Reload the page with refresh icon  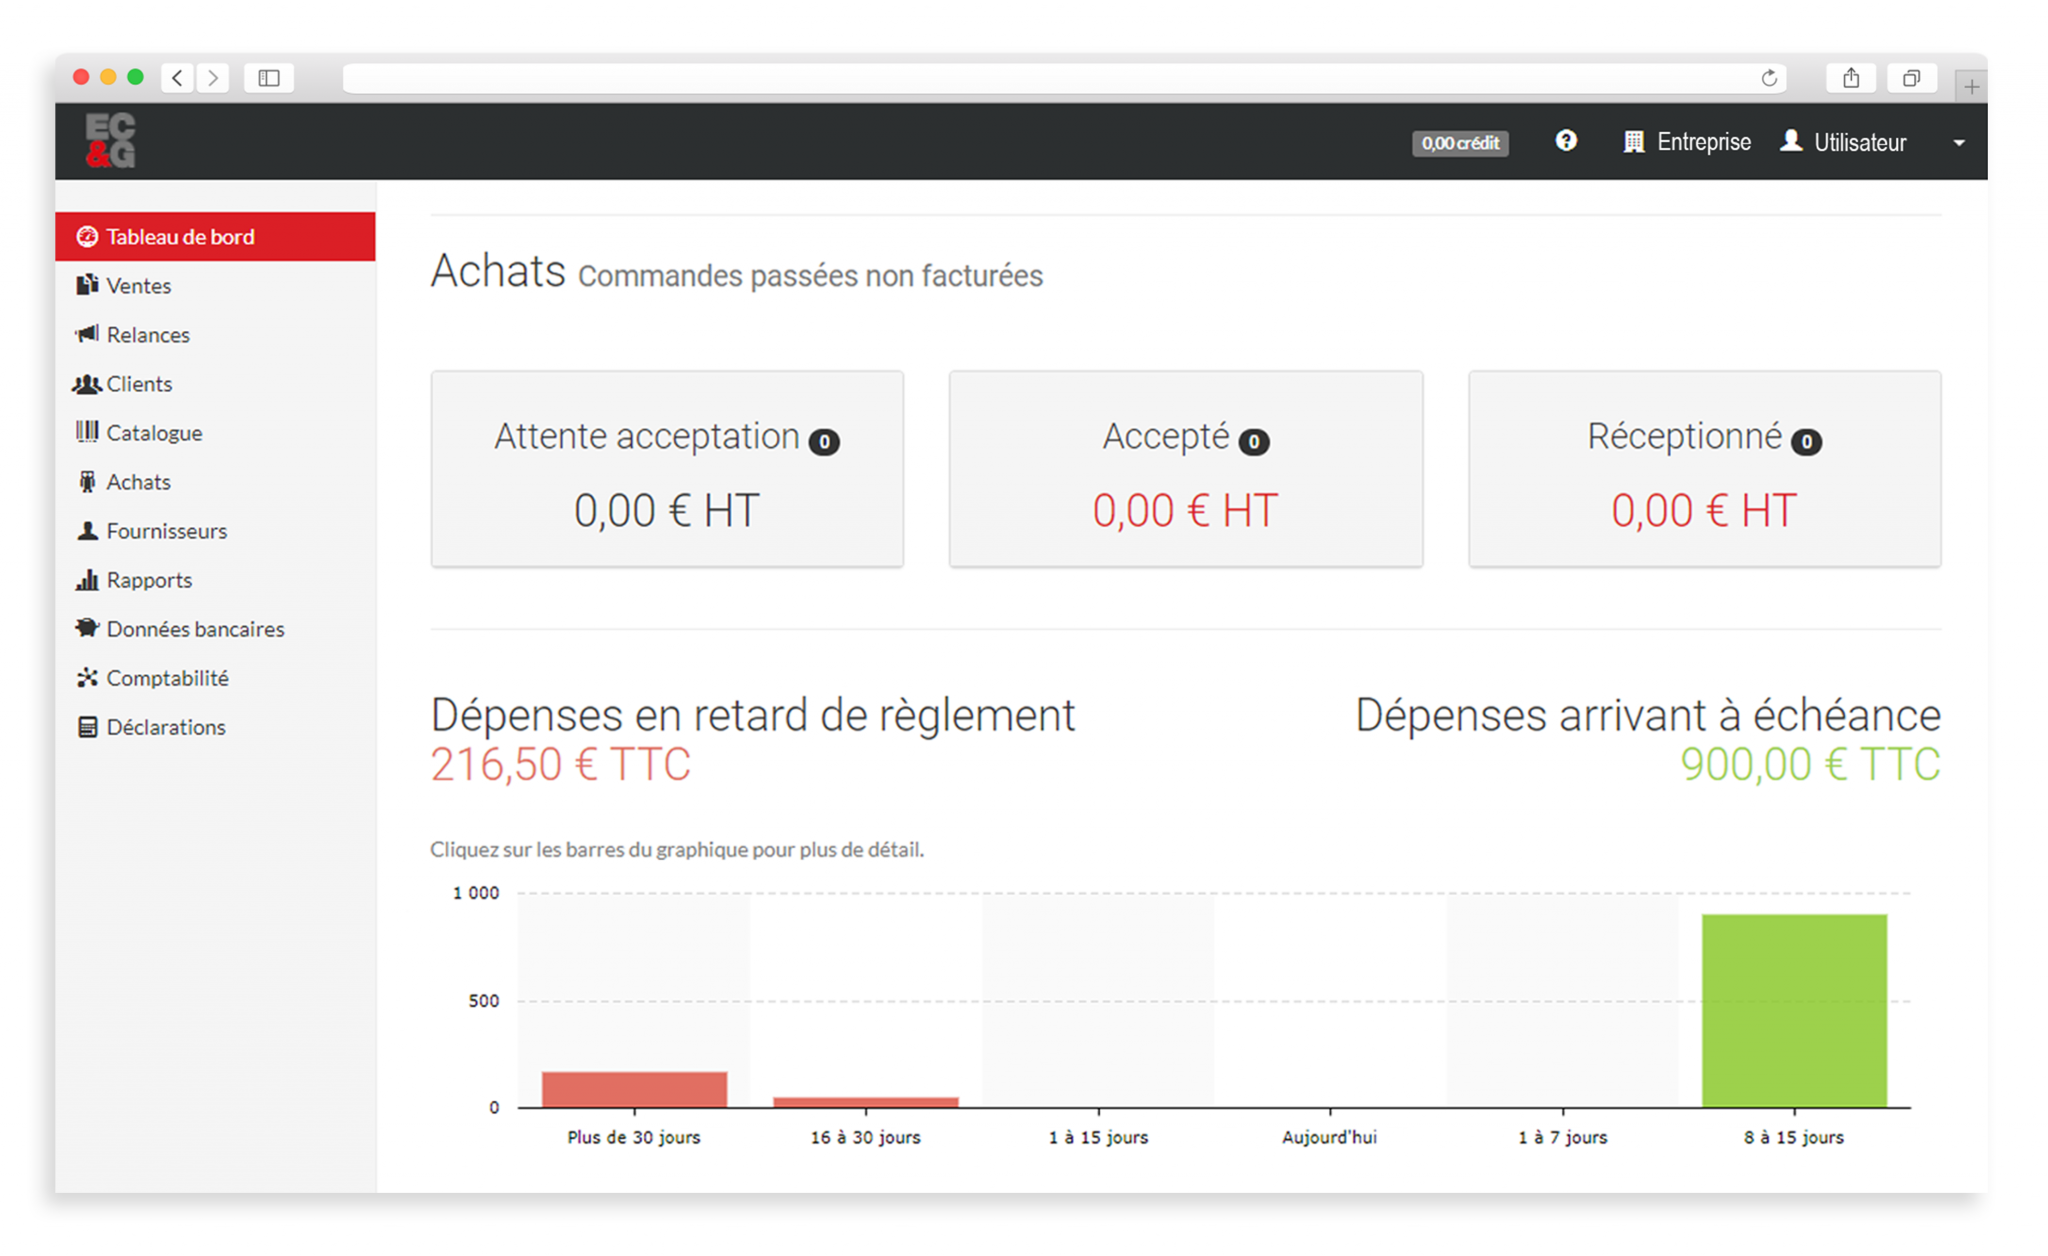tap(1769, 78)
